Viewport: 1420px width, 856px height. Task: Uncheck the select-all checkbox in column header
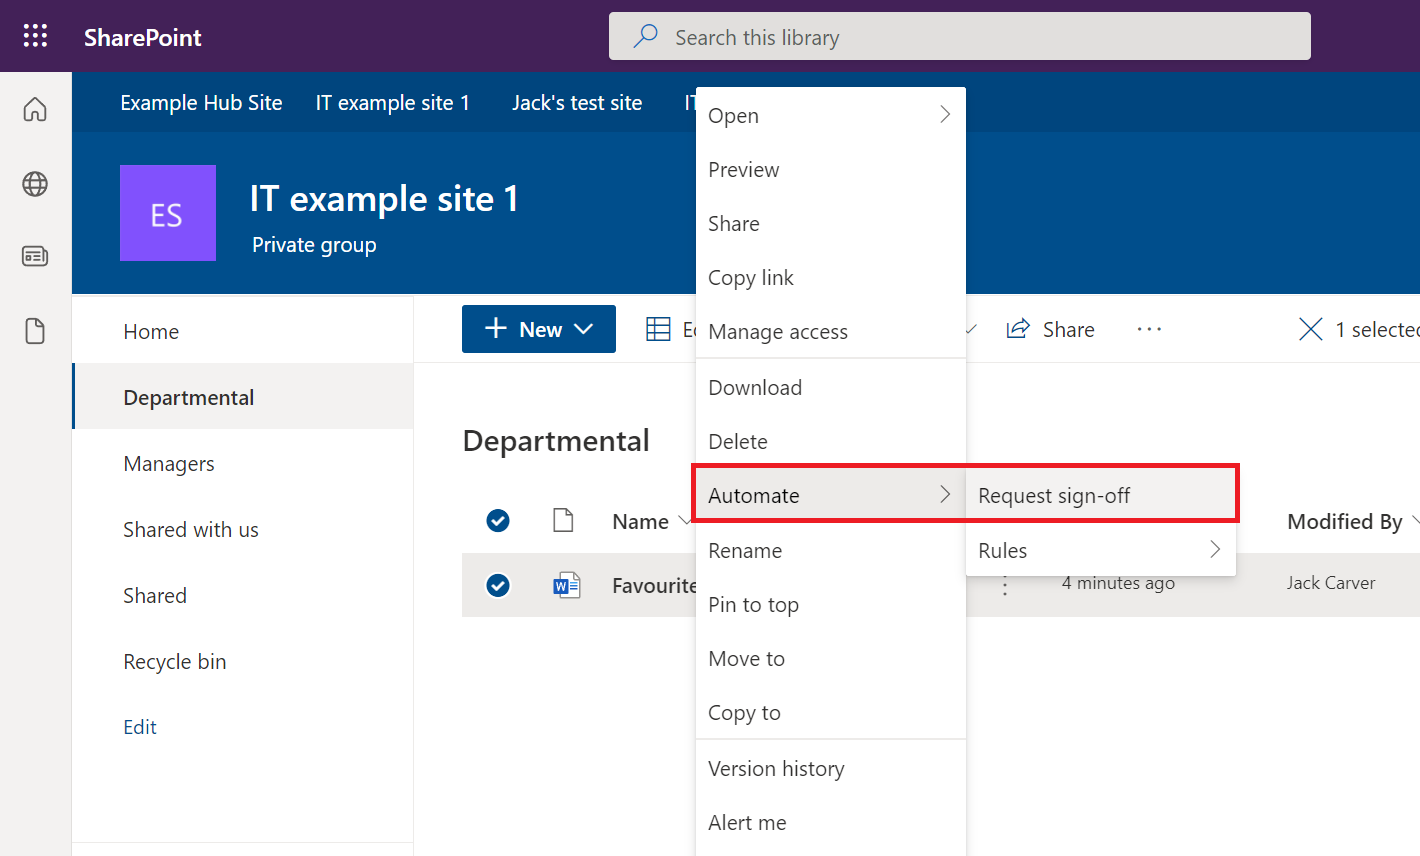tap(497, 520)
